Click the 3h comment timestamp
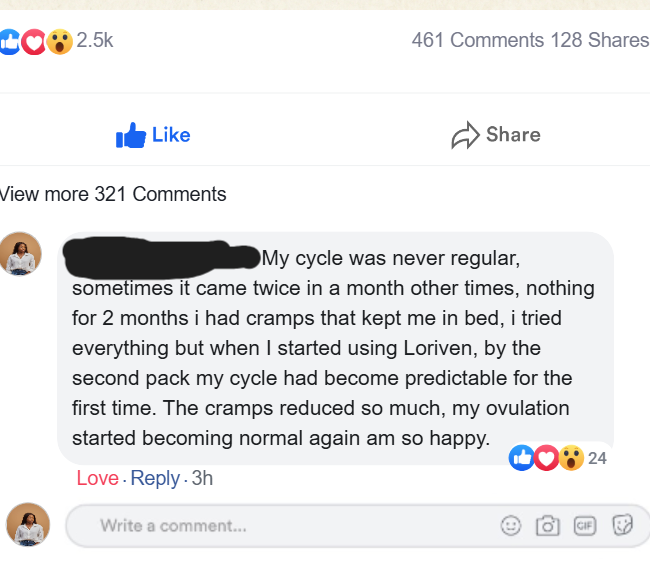The width and height of the screenshot is (650, 561). (x=202, y=478)
